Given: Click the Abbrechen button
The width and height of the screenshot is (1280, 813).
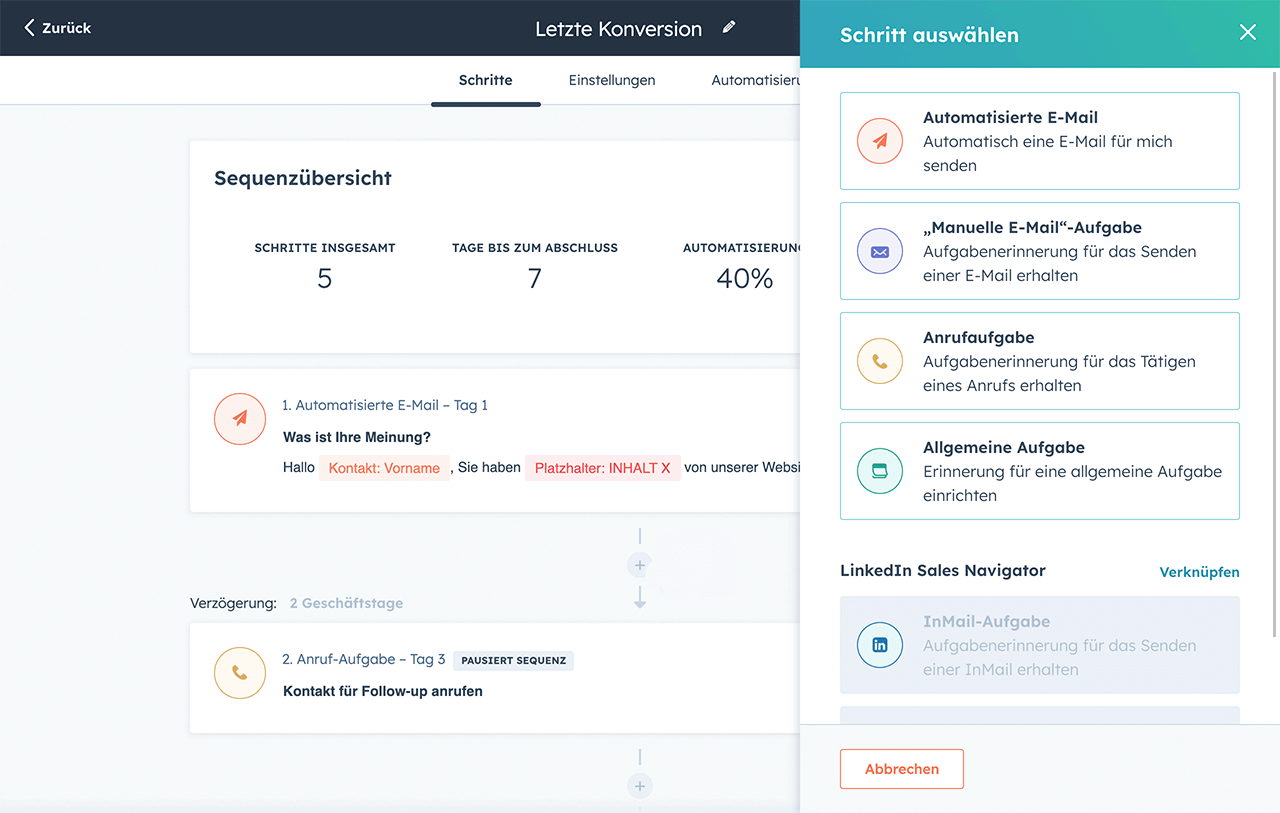Looking at the screenshot, I should tap(901, 769).
